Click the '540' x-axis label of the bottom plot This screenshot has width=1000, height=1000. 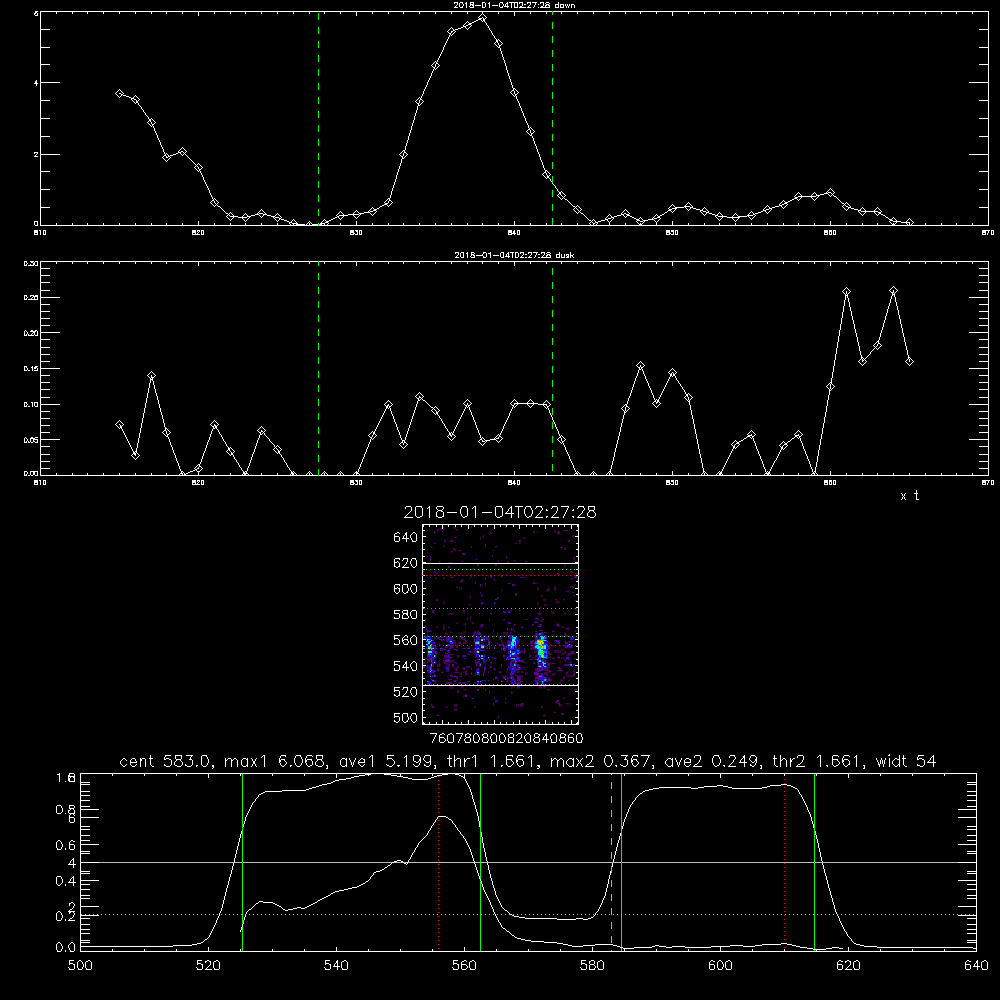click(x=336, y=966)
